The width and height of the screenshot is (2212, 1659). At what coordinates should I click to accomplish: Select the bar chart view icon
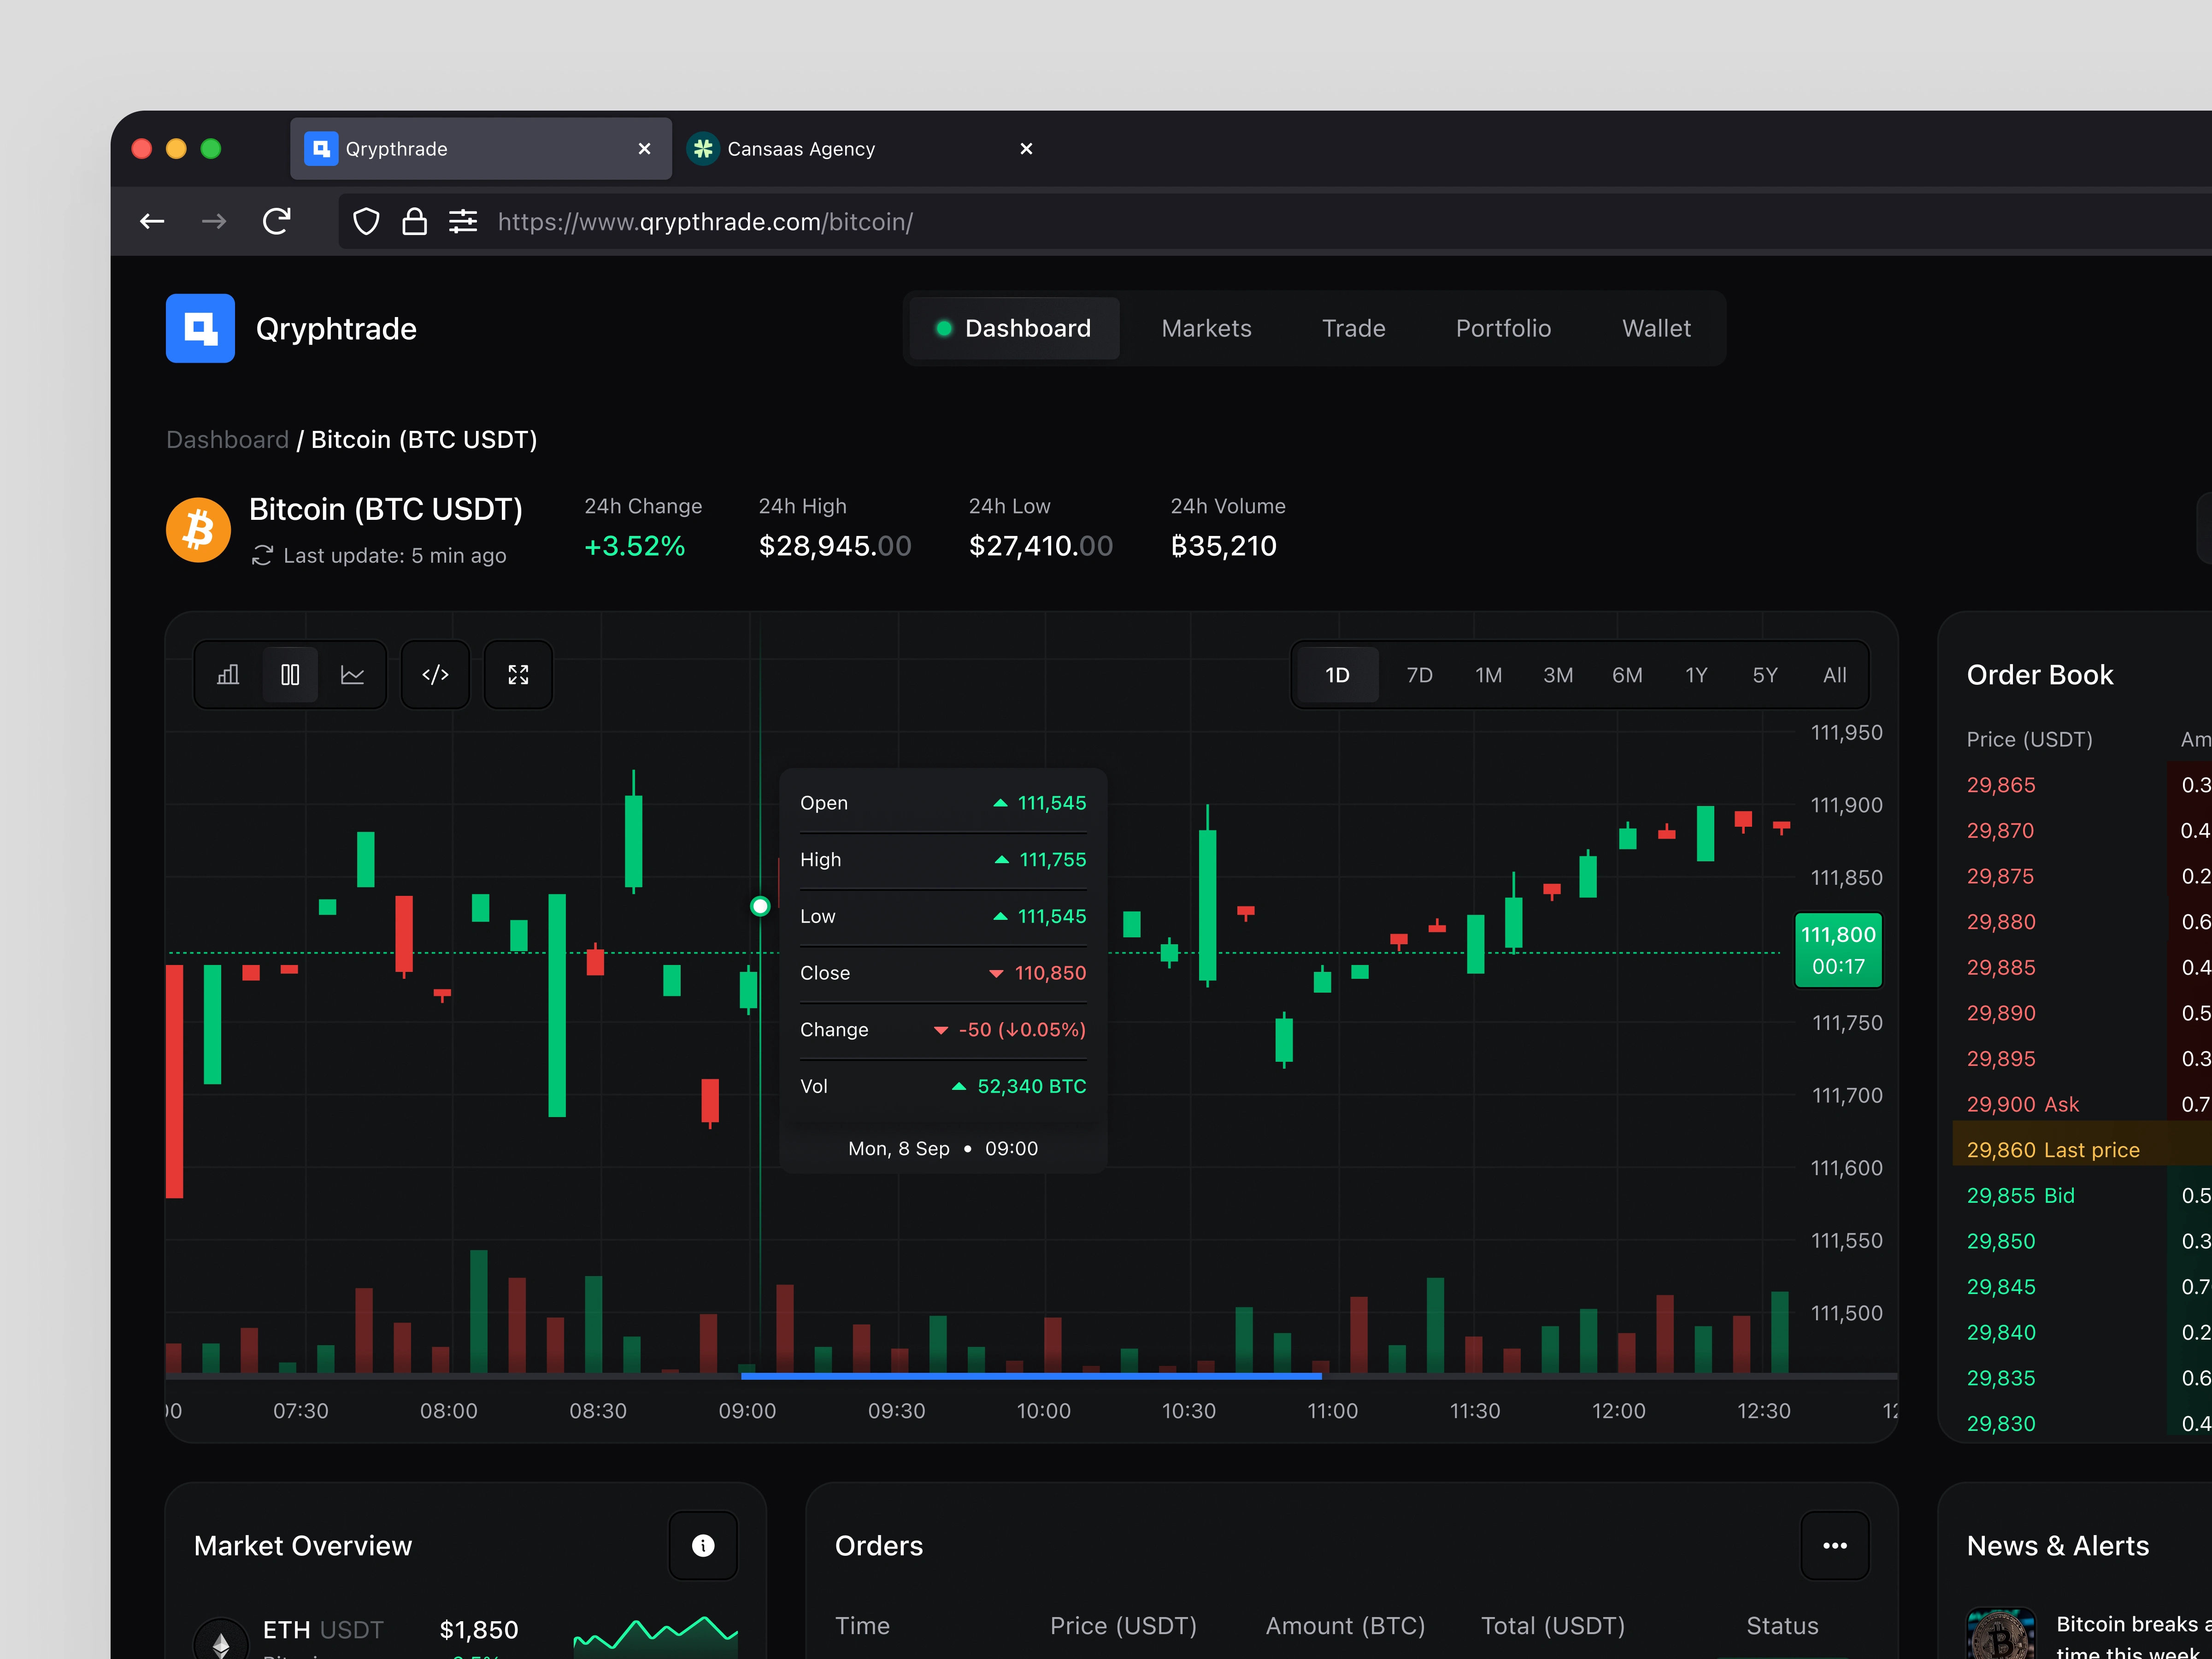[x=228, y=675]
